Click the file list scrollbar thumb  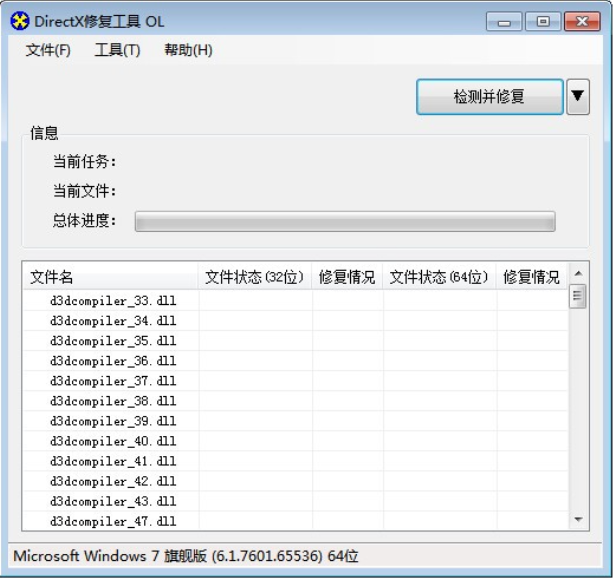tap(578, 297)
